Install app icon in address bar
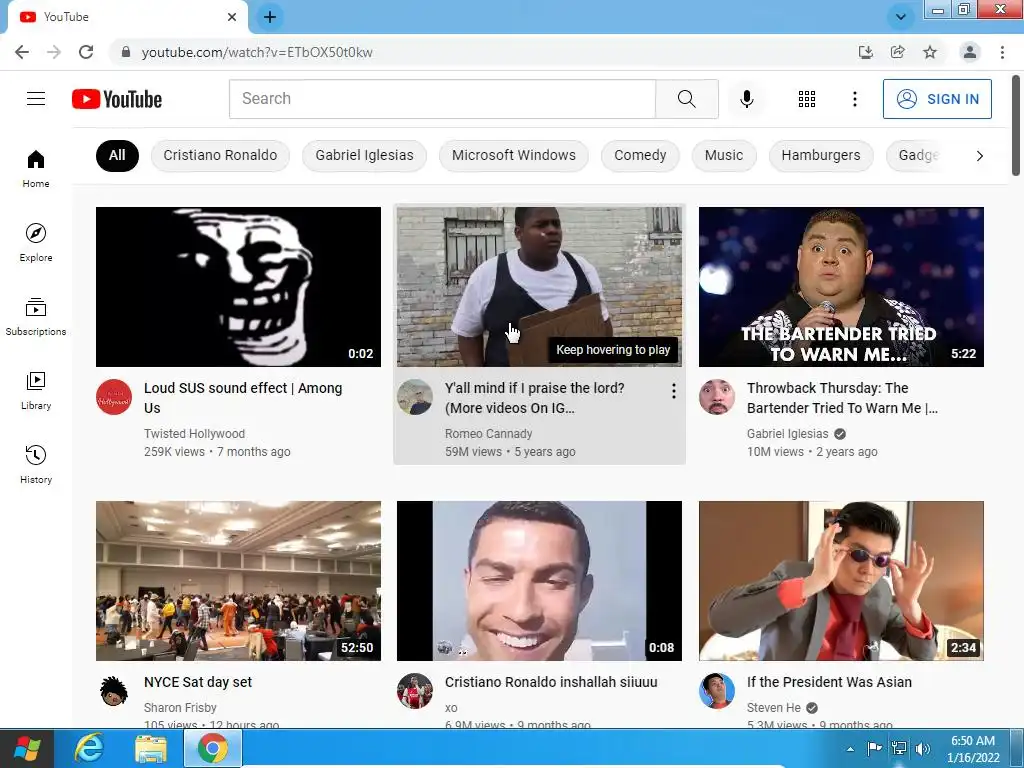The width and height of the screenshot is (1024, 768). click(865, 52)
